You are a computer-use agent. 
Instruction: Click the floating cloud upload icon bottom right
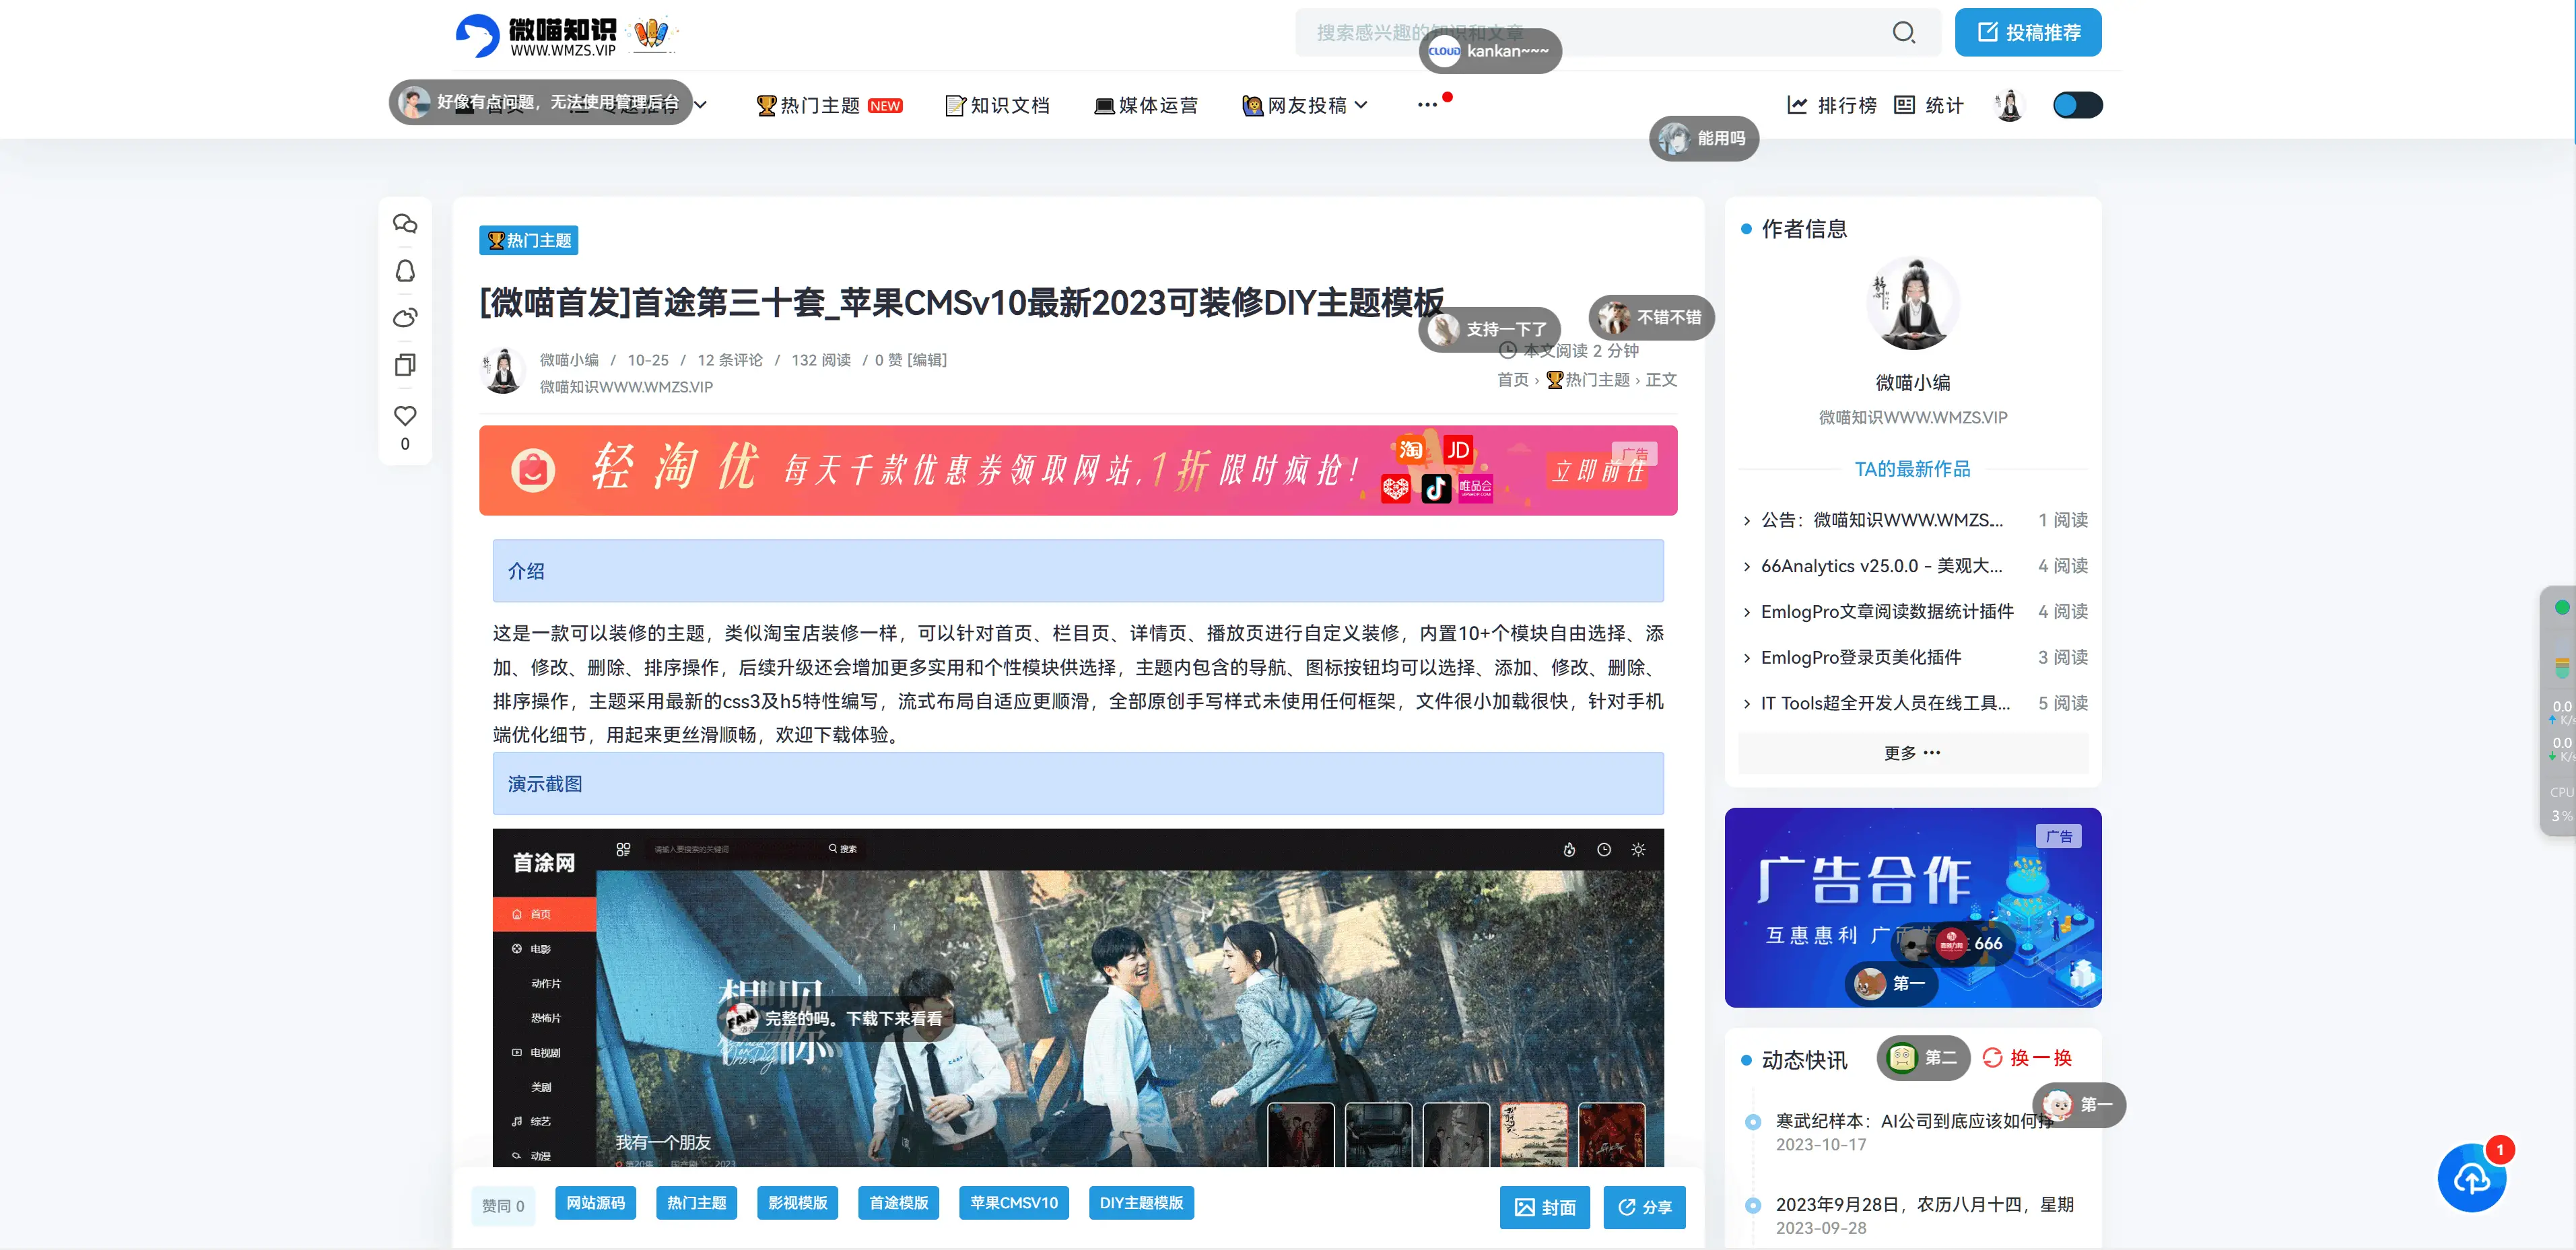[x=2472, y=1178]
